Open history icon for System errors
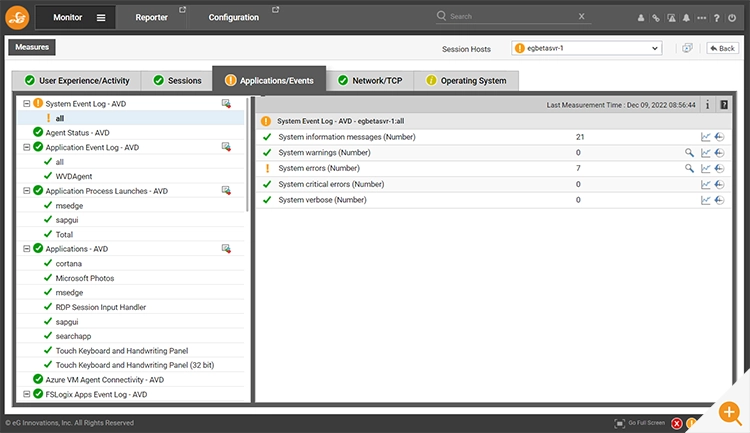Image resolution: width=750 pixels, height=433 pixels. tap(719, 168)
